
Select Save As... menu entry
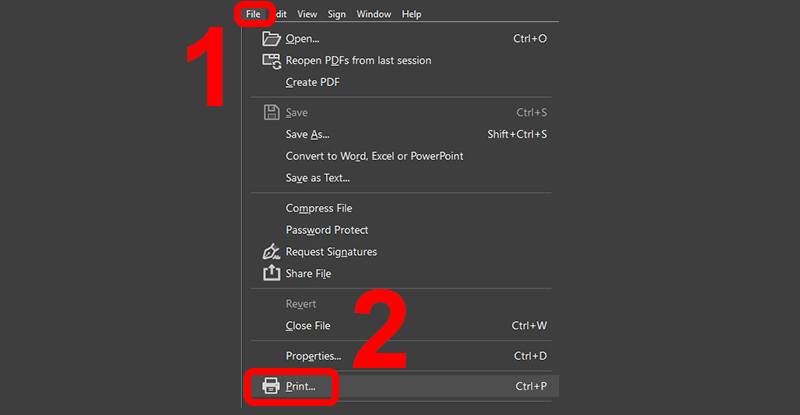307,134
